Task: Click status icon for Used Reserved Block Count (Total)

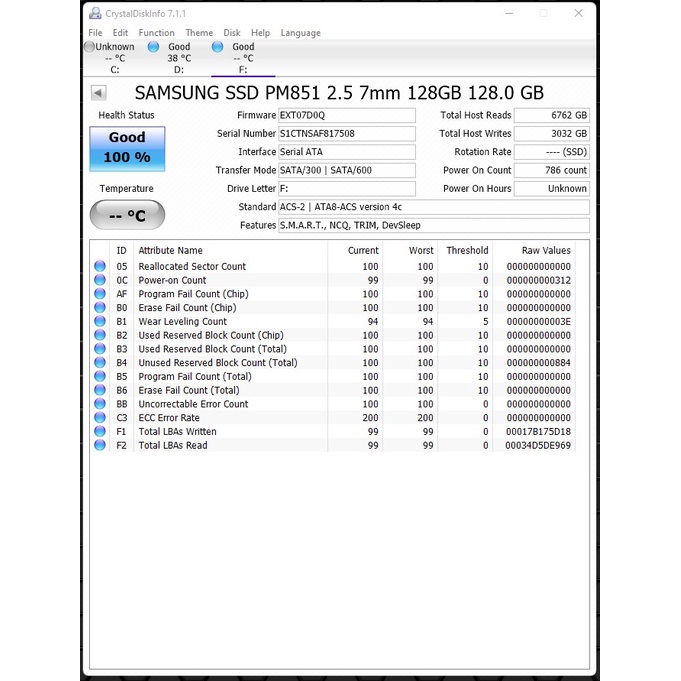Action: point(100,349)
